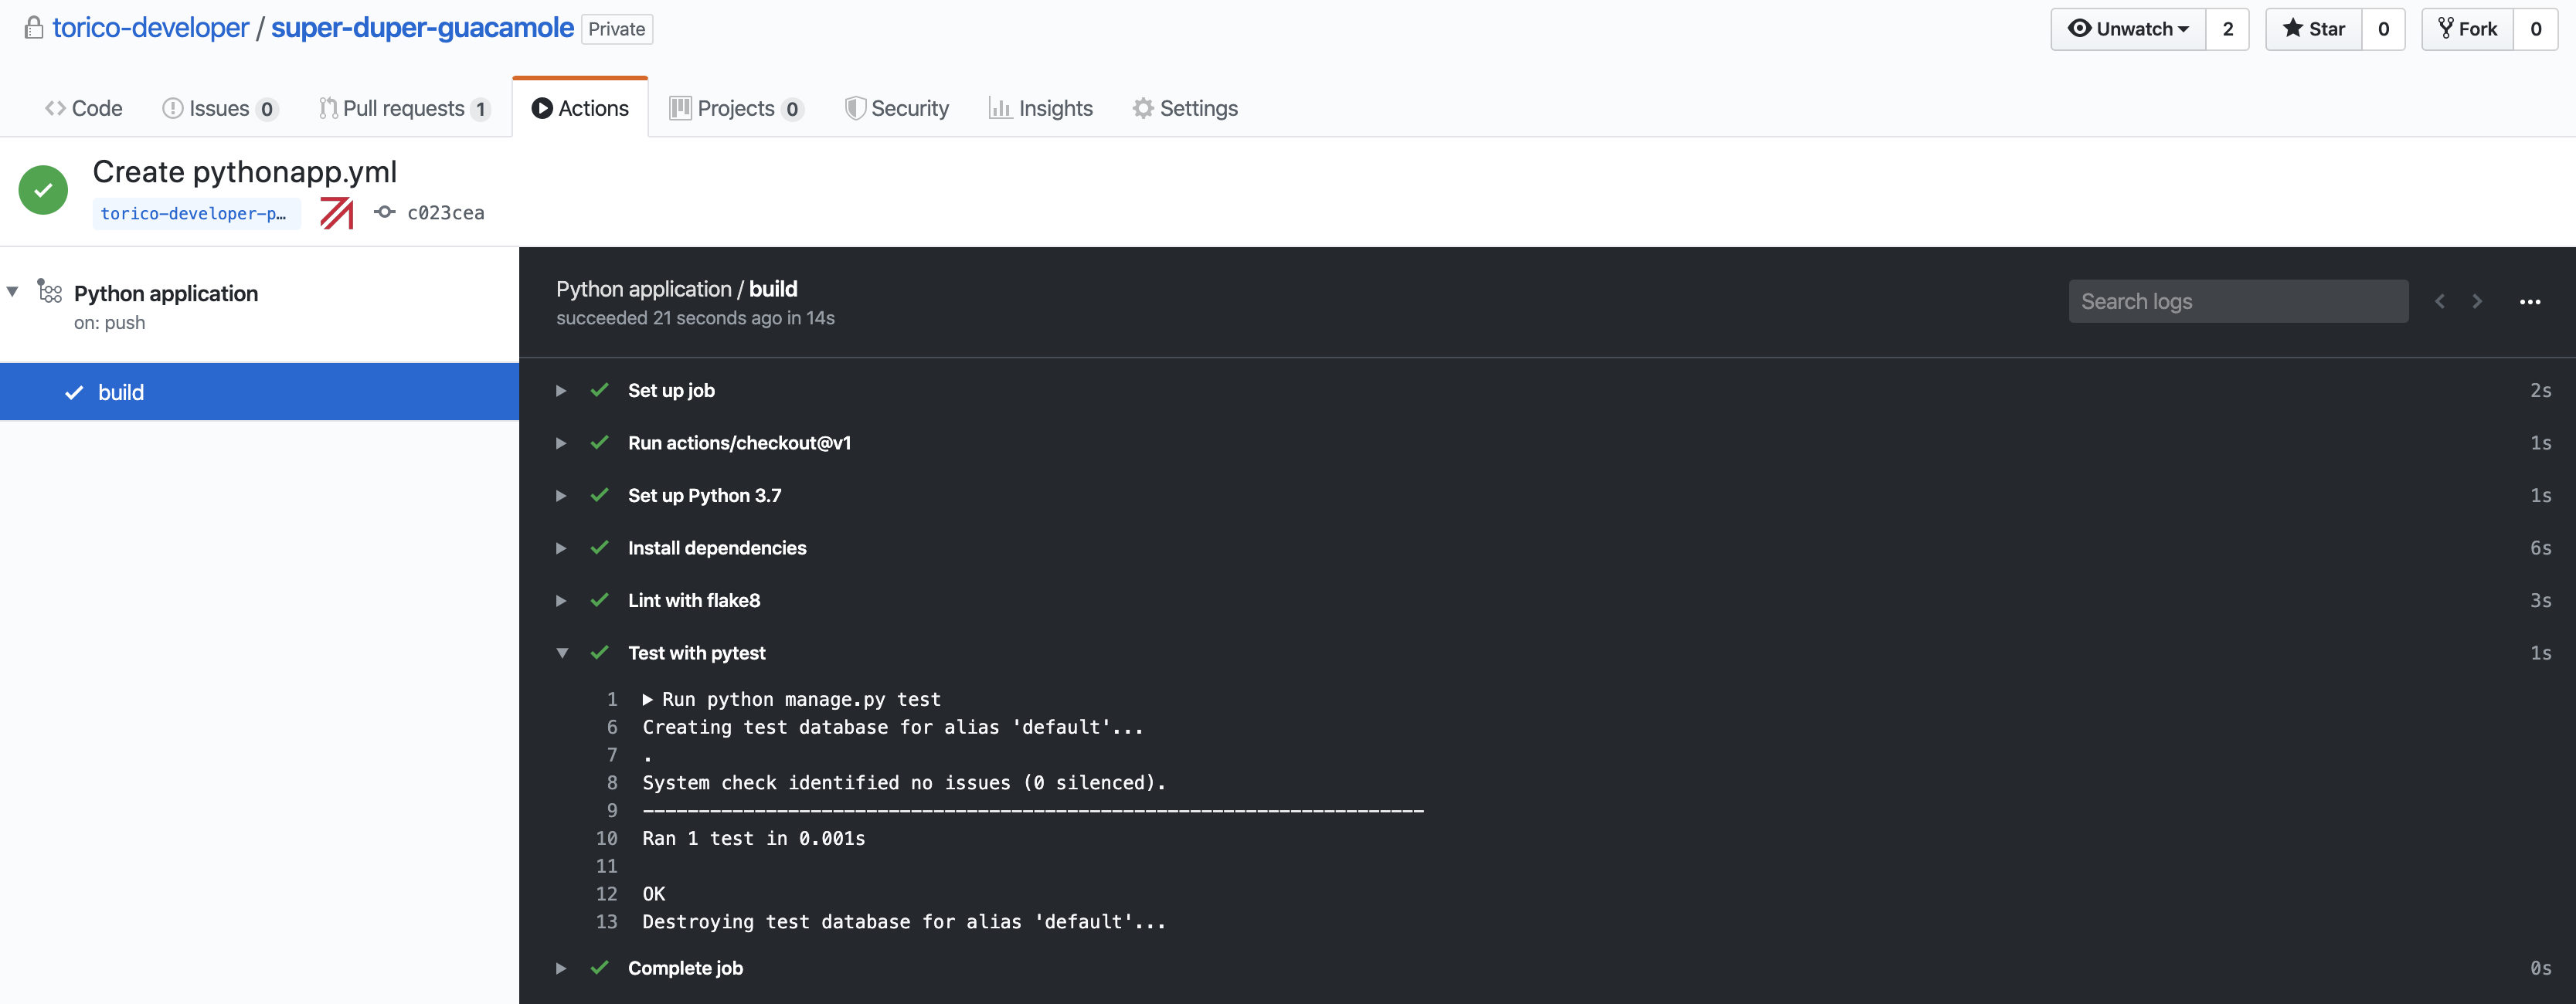Screen dimensions: 2576x1004
Task: Open commit c023cea
Action: (446, 213)
